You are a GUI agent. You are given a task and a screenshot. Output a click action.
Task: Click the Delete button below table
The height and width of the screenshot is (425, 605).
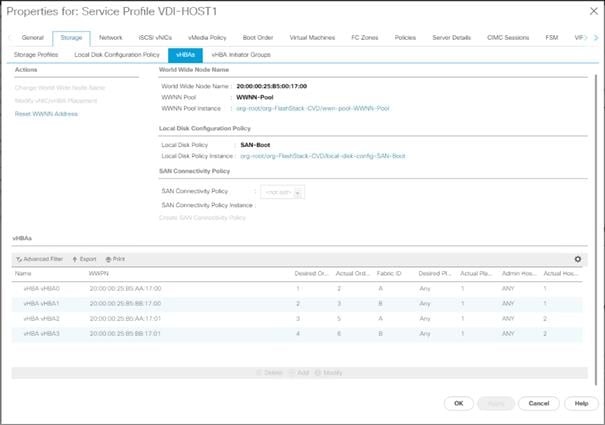point(270,373)
